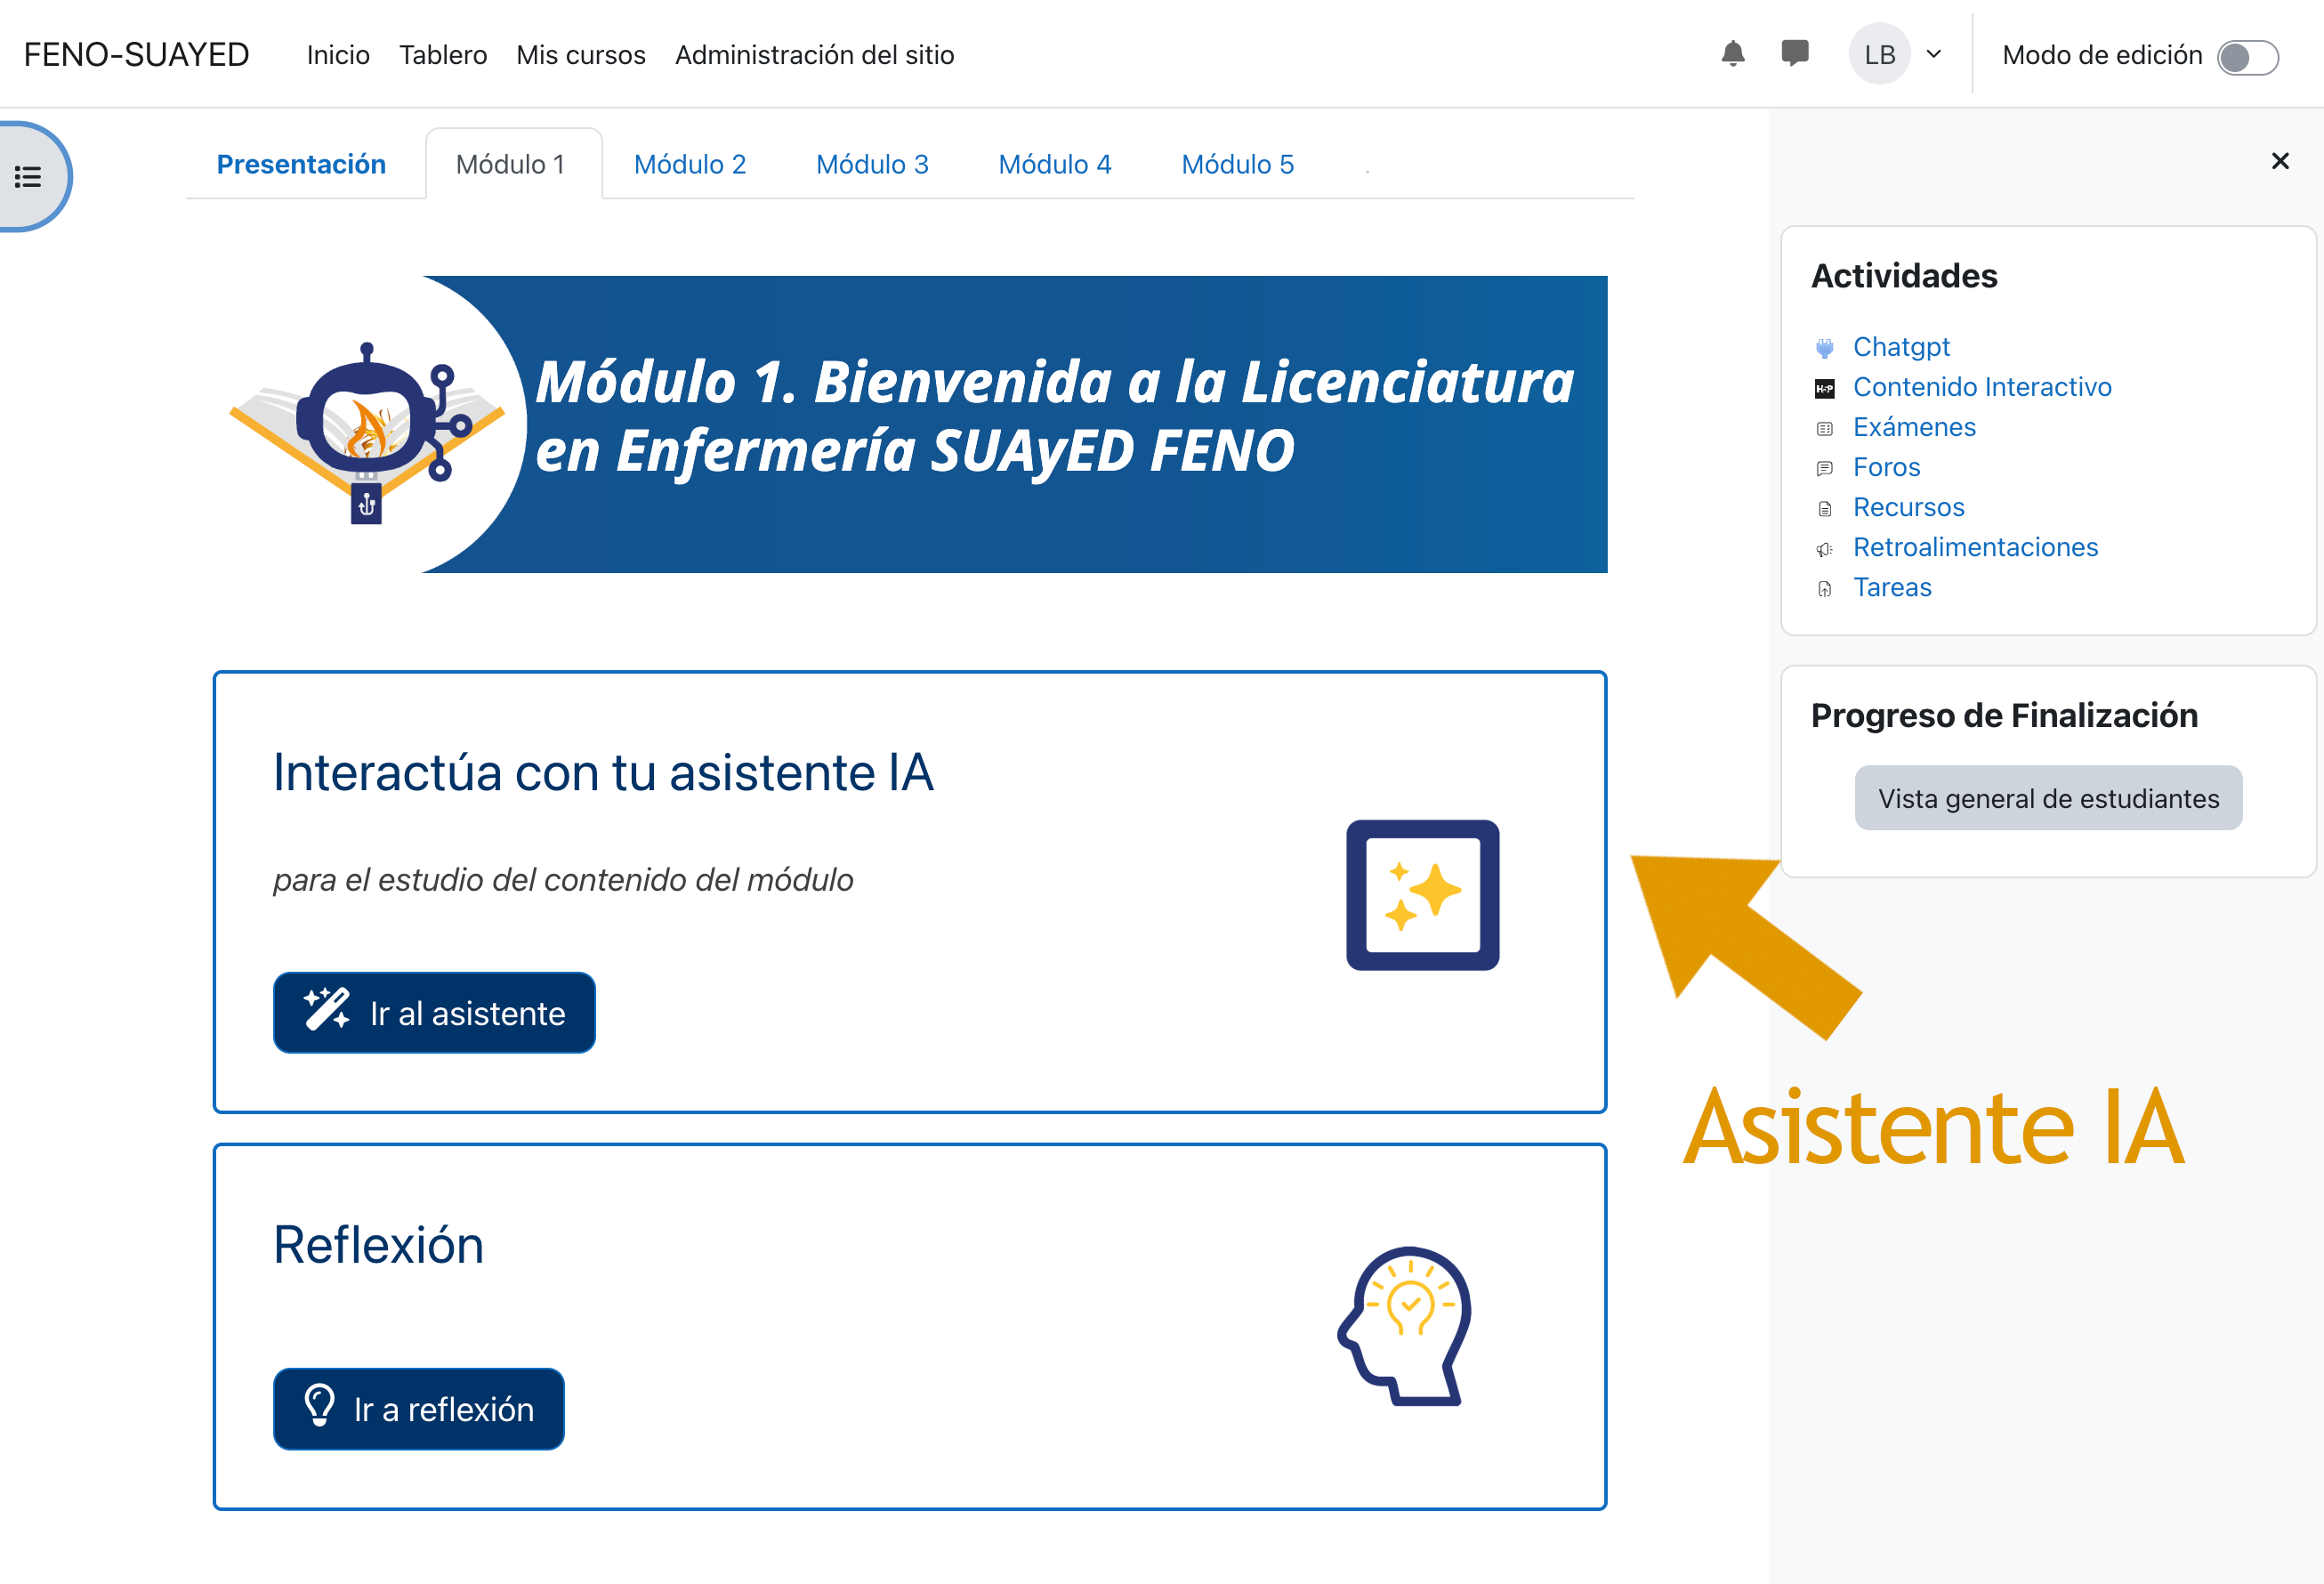Close the block drawer with X
This screenshot has height=1584, width=2324.
point(2280,161)
